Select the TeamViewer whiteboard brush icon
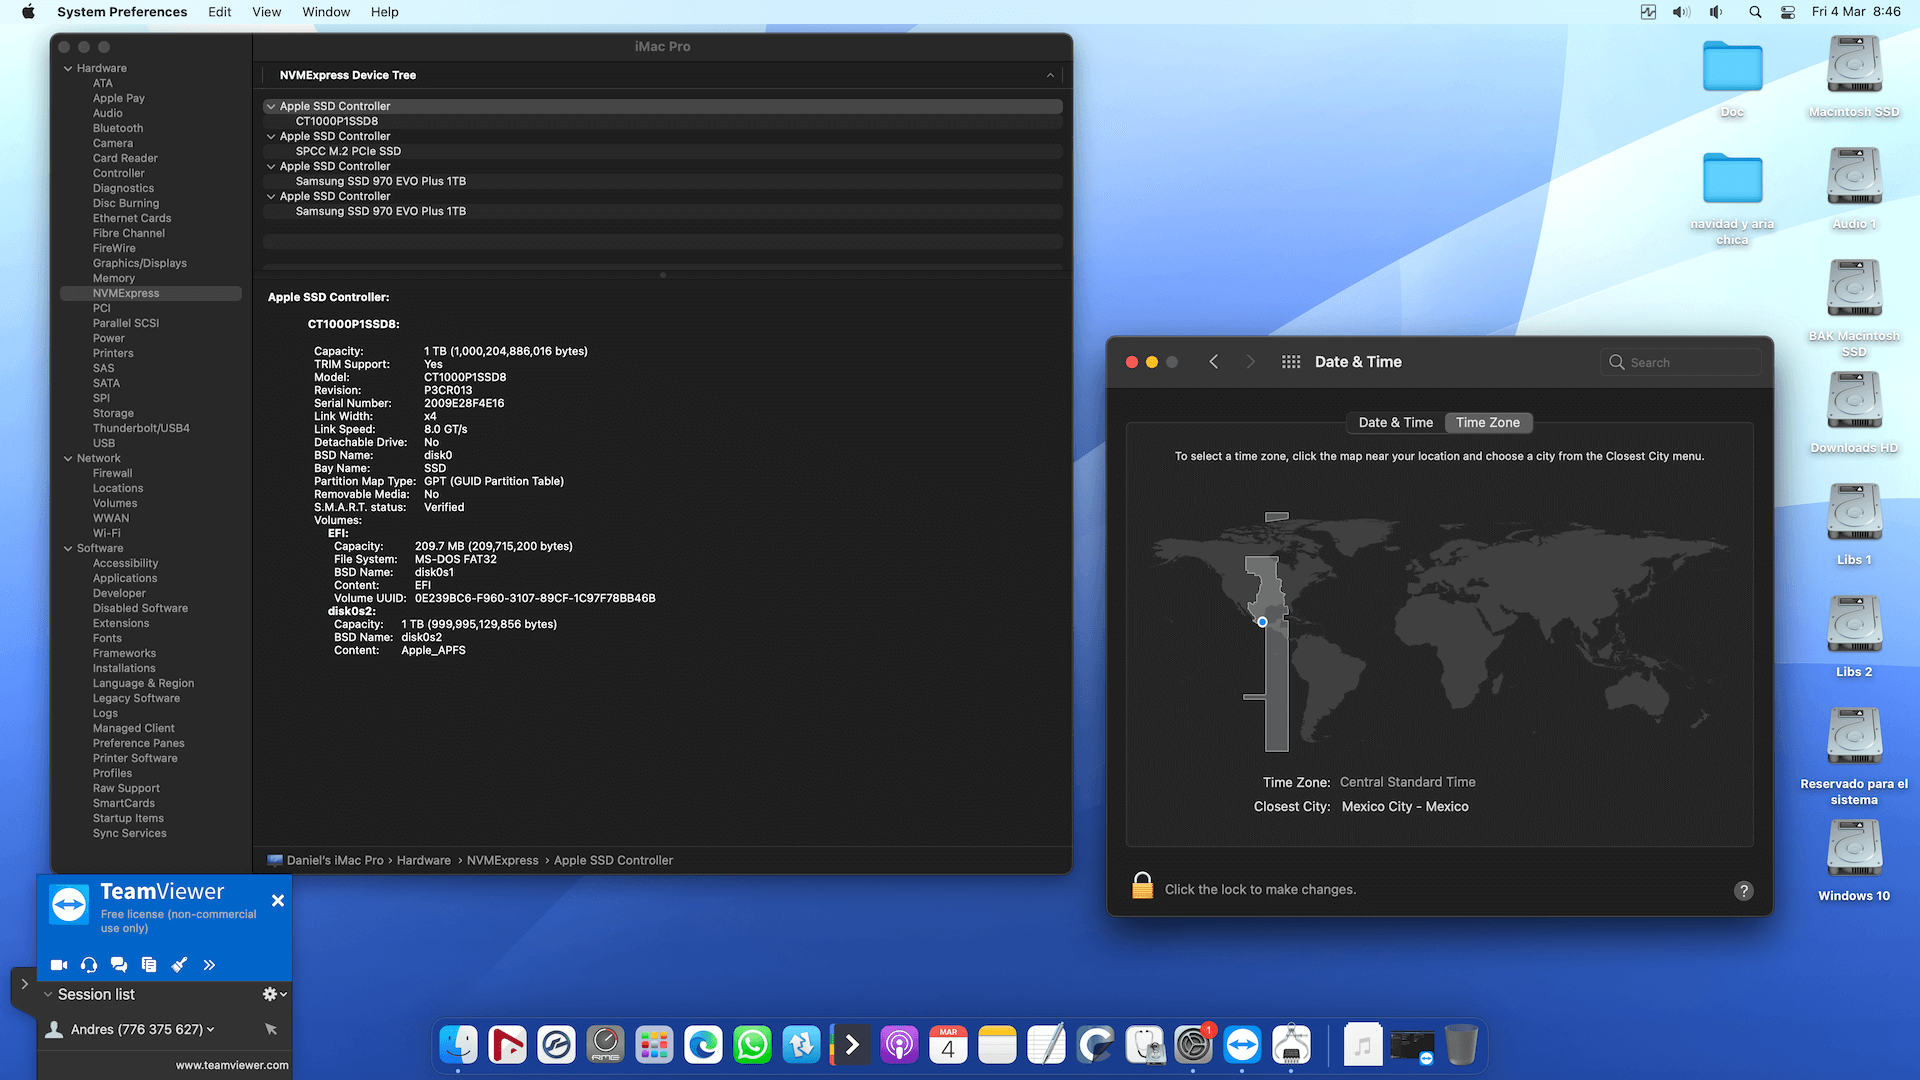1920x1080 pixels. pos(179,965)
